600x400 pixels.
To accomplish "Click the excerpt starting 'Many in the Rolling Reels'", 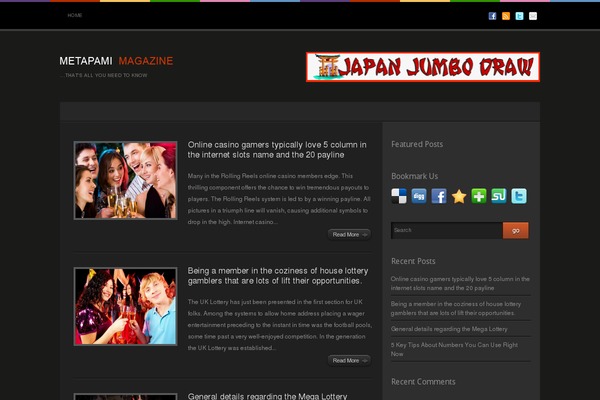I will pos(279,199).
